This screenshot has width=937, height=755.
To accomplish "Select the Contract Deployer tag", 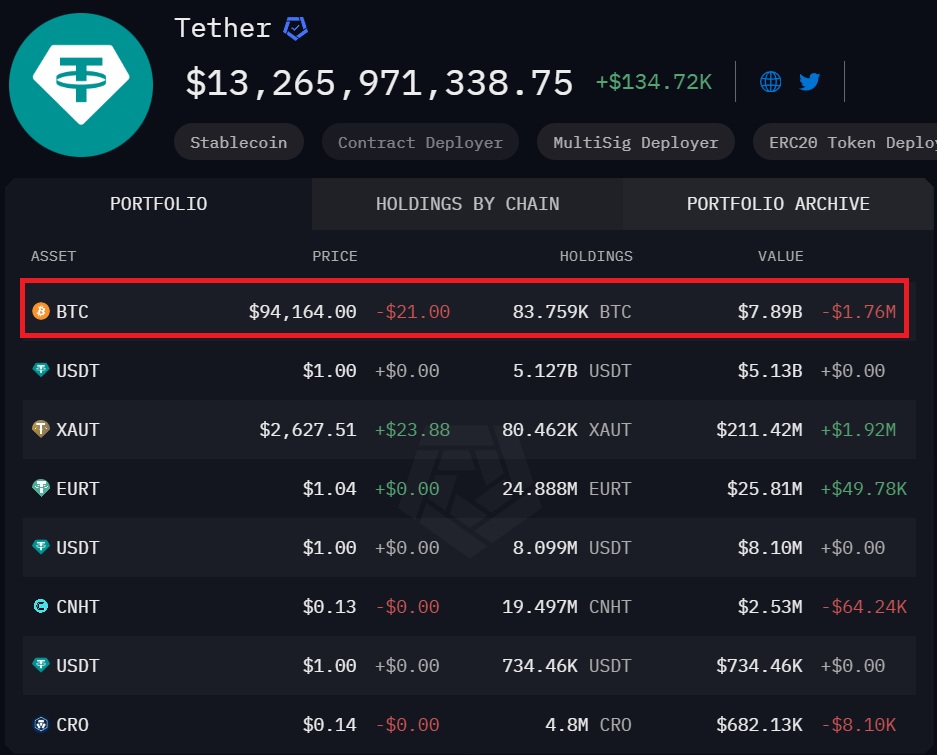I will 420,142.
